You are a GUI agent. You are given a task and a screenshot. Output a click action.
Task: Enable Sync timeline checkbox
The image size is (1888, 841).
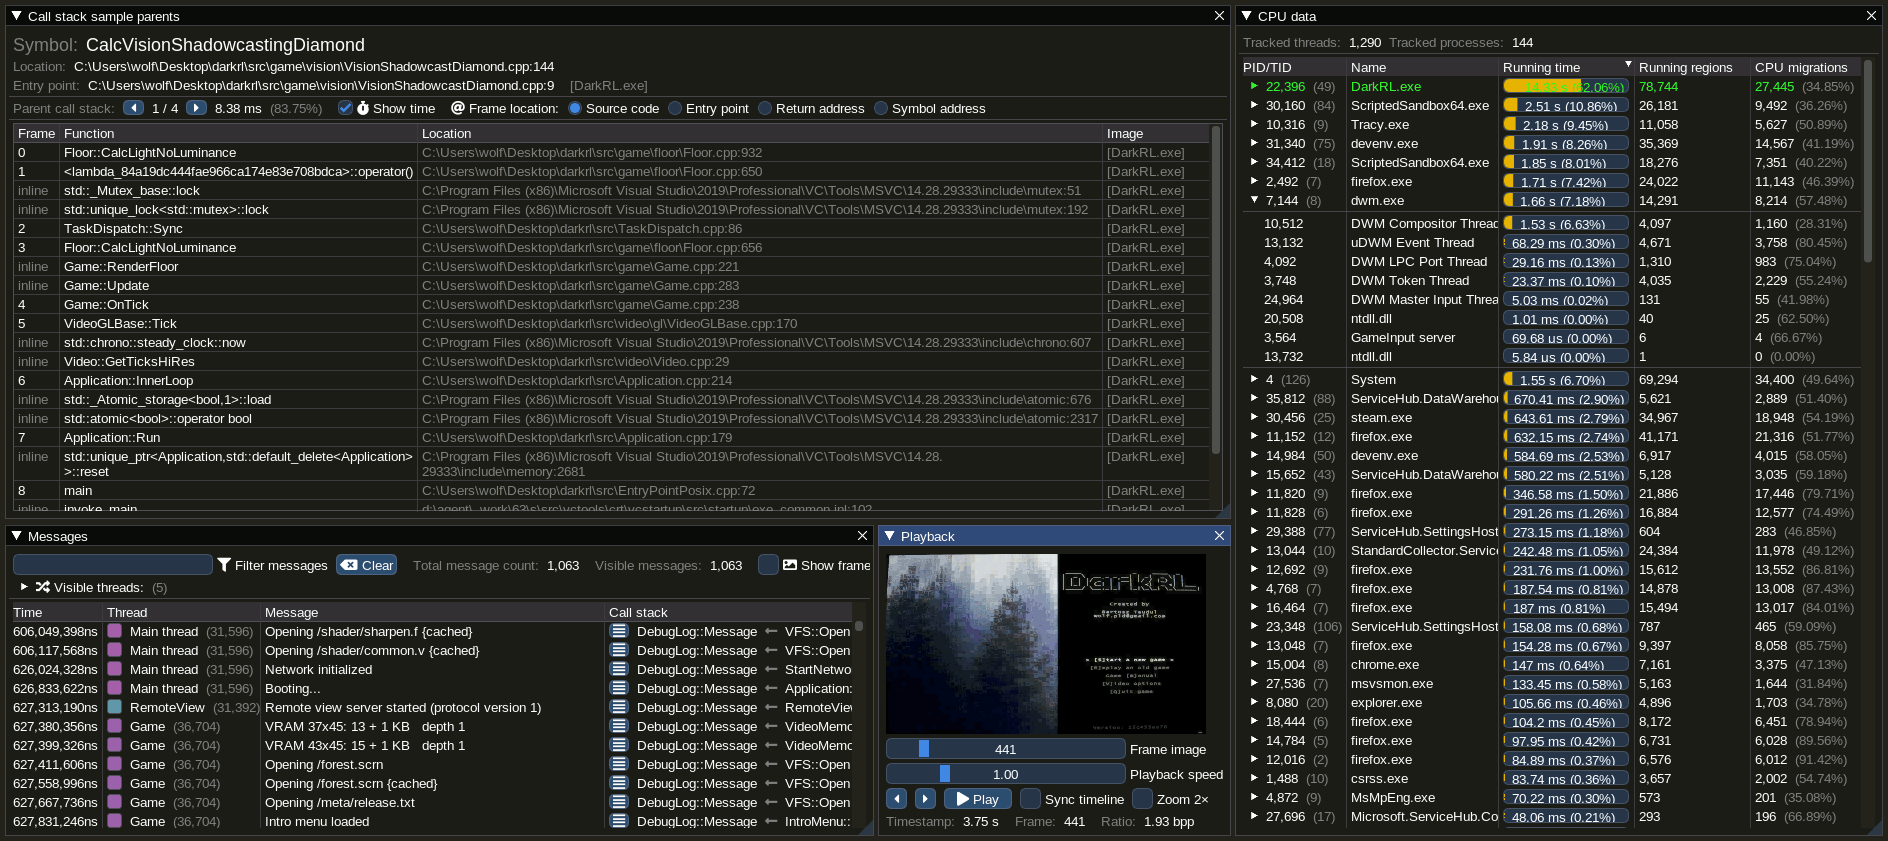click(x=1030, y=799)
